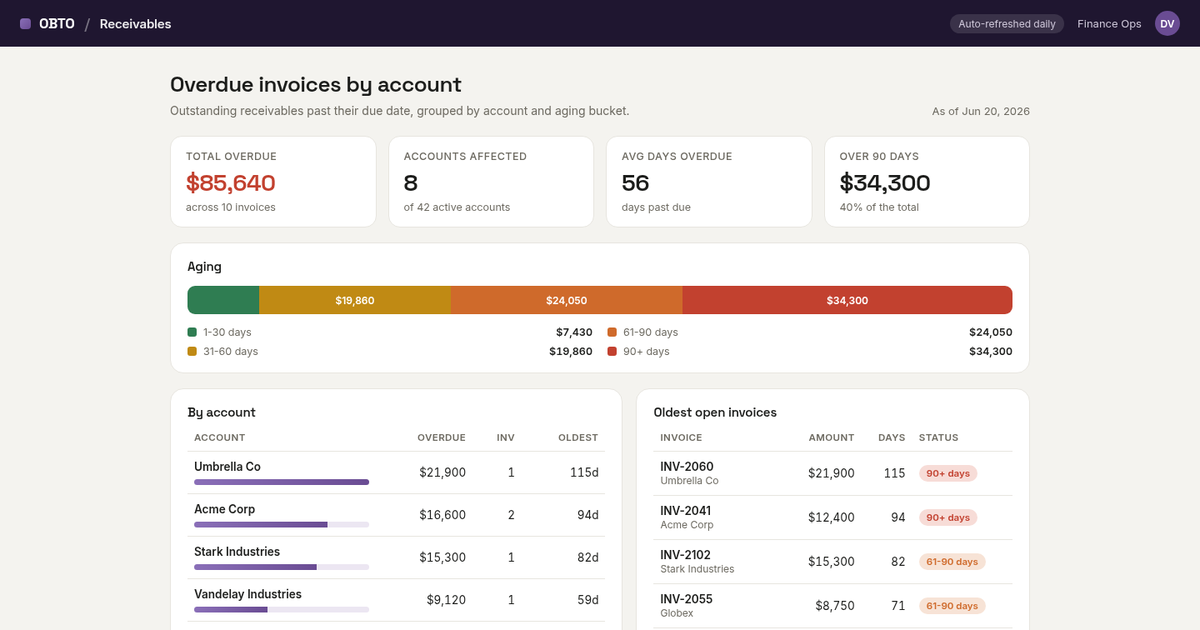Click the 'By account' panel title
This screenshot has width=1200, height=630.
click(x=221, y=412)
